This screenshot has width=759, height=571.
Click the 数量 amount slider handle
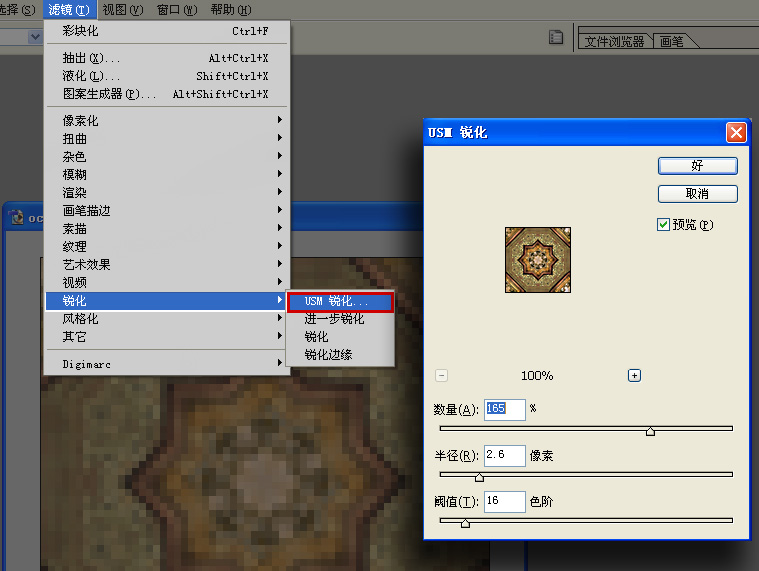[x=651, y=431]
